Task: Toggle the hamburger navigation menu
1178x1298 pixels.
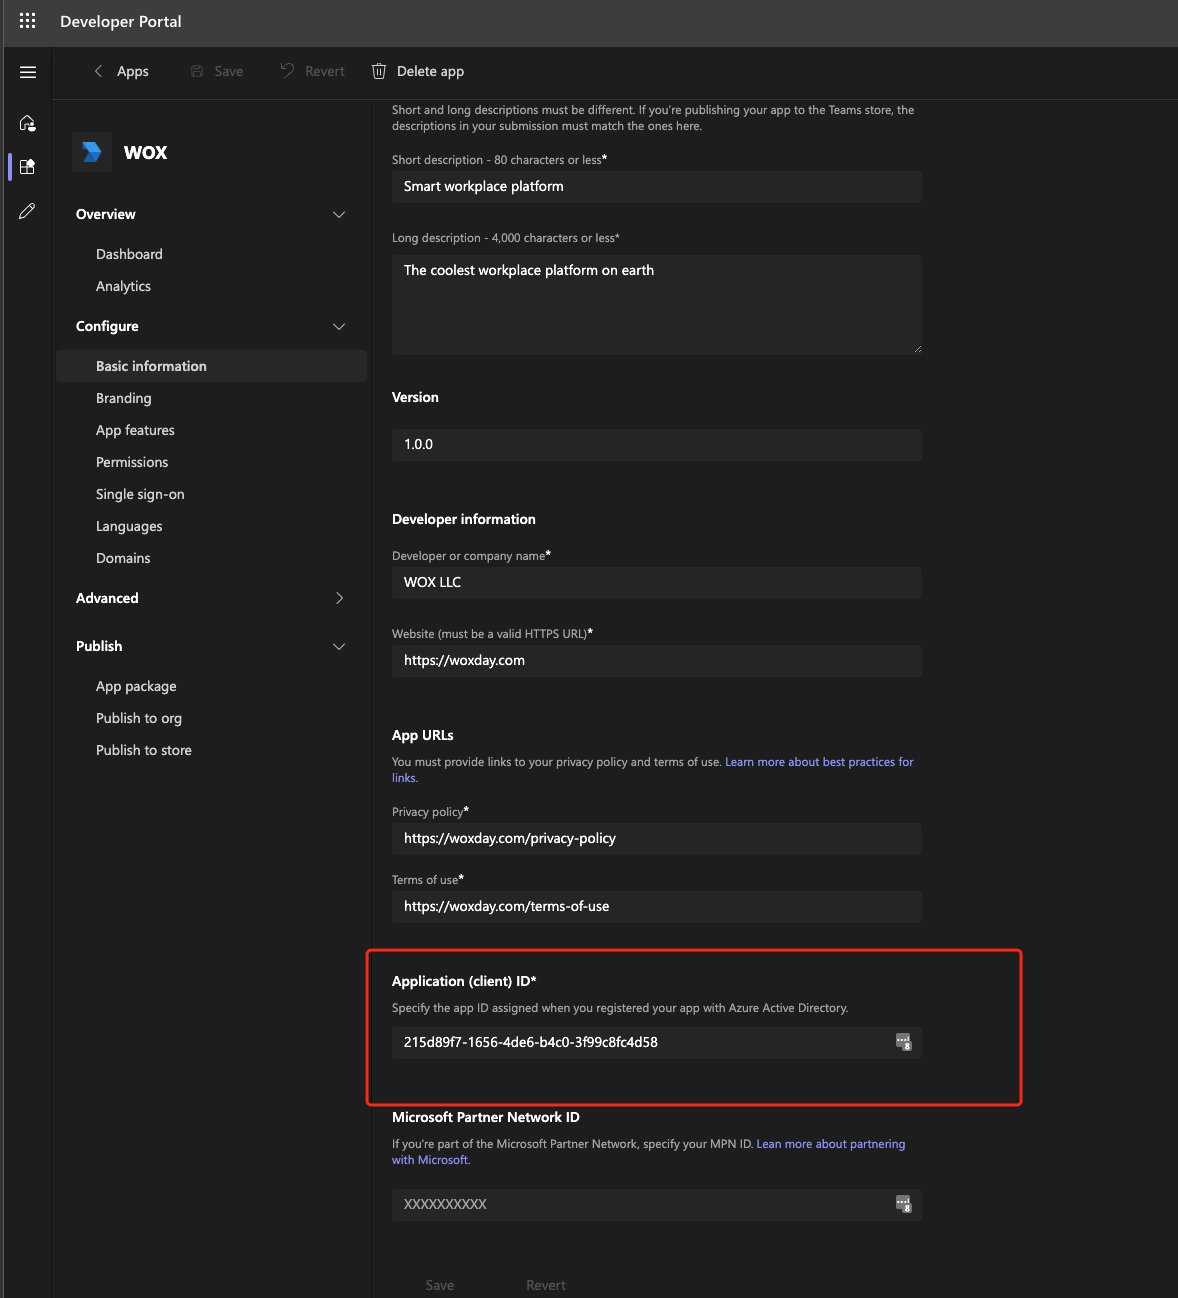Action: point(28,72)
